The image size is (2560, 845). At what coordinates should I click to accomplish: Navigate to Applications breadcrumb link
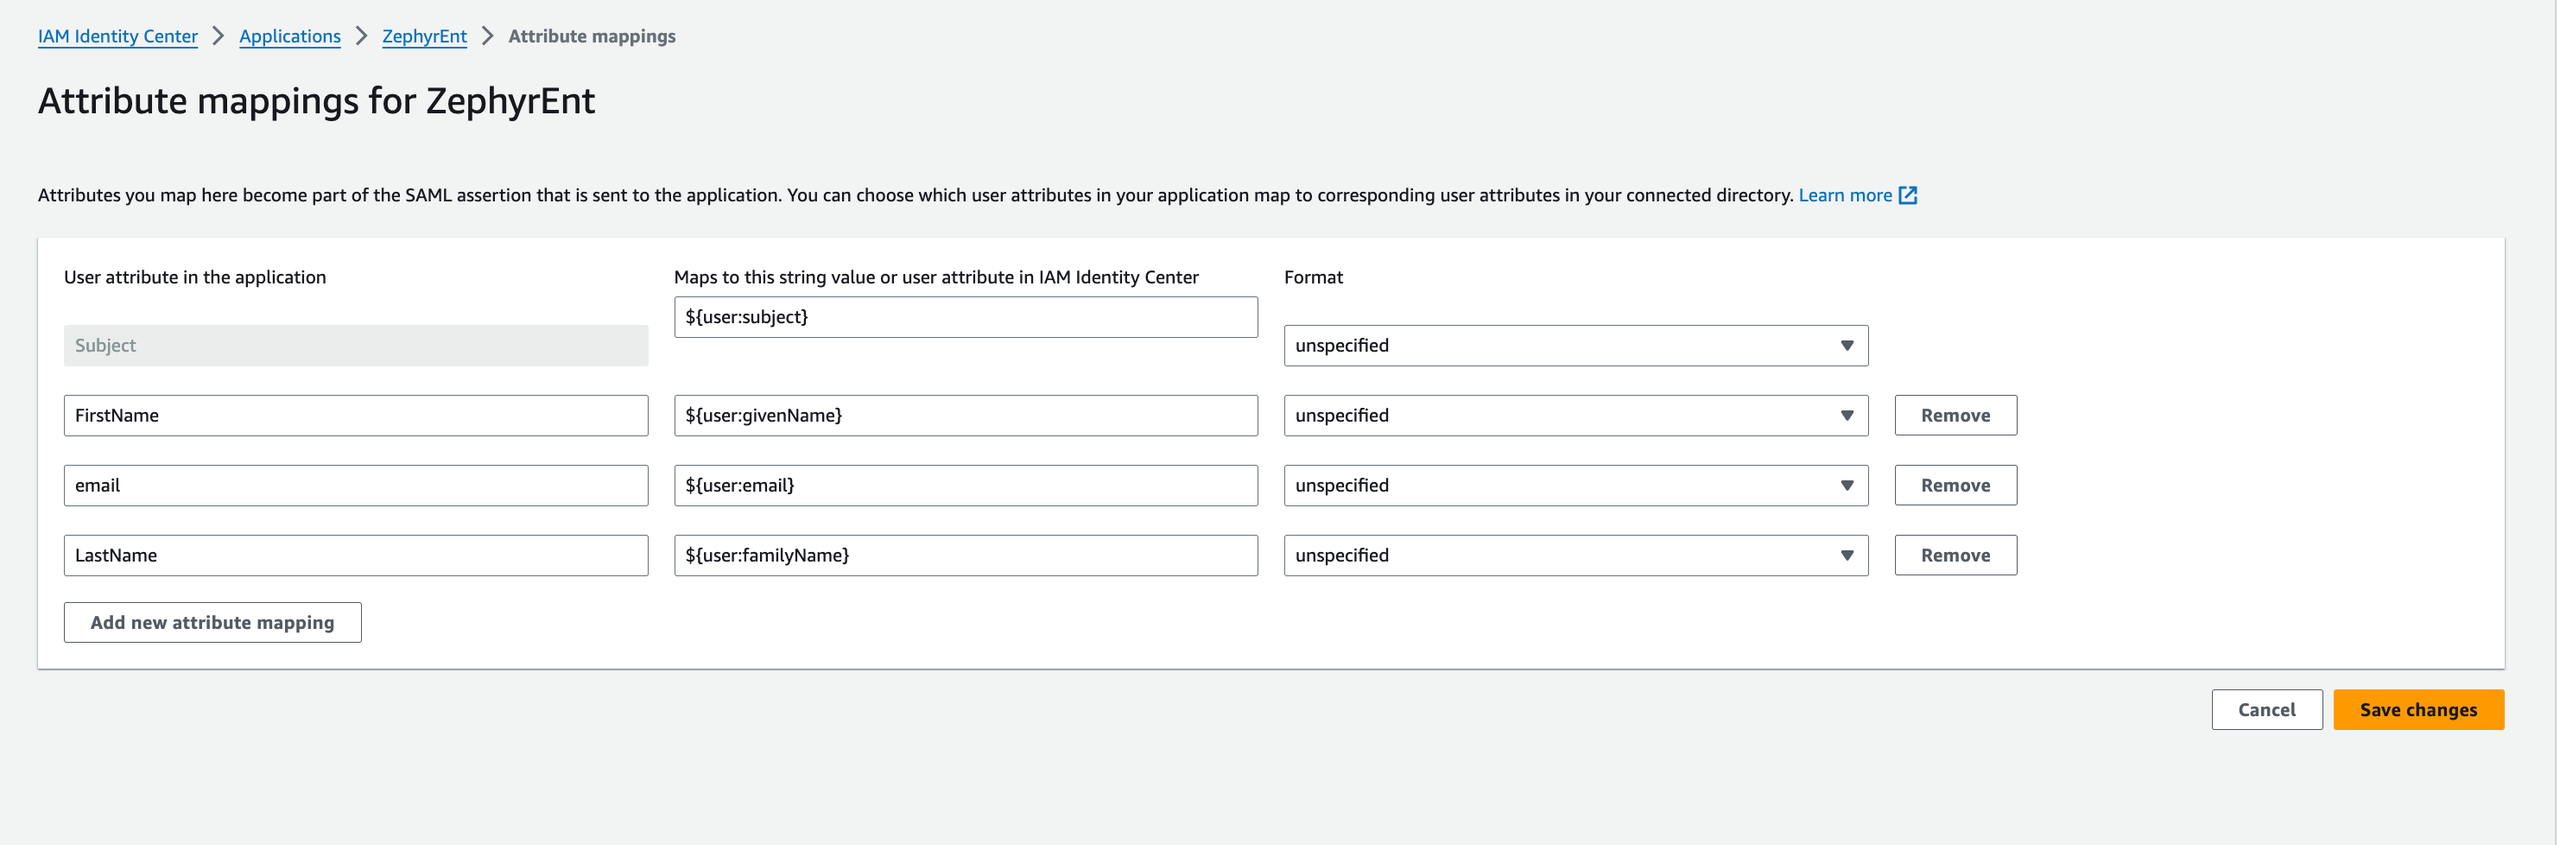coord(290,37)
